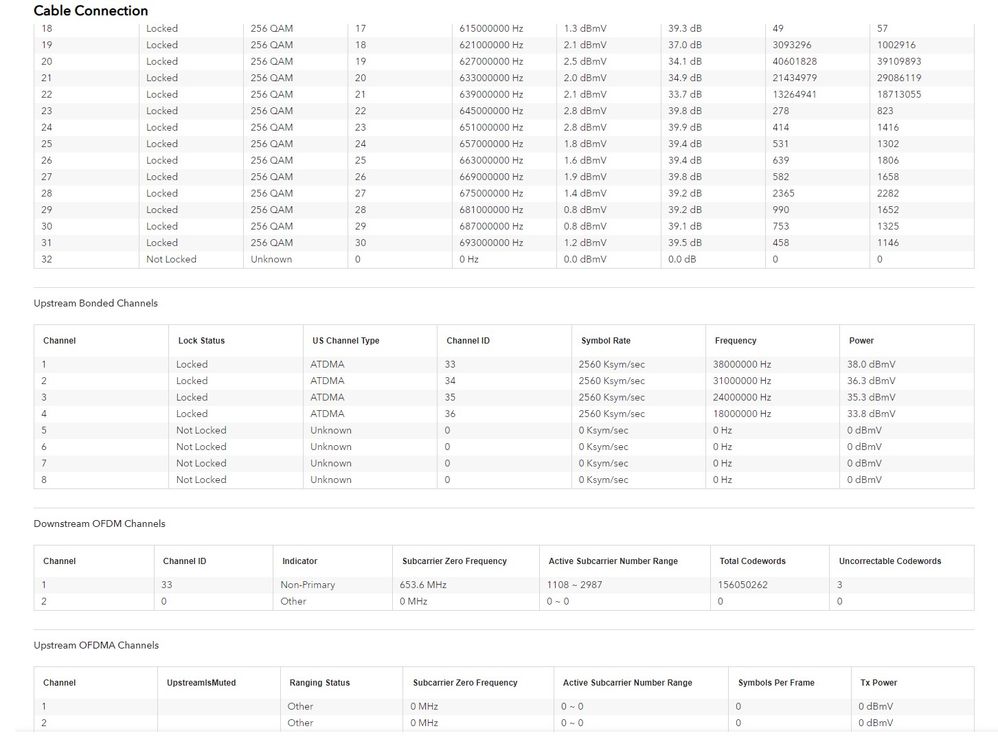Sort by the Lock Status column header
Screen dimensions: 998x740
coord(202,340)
